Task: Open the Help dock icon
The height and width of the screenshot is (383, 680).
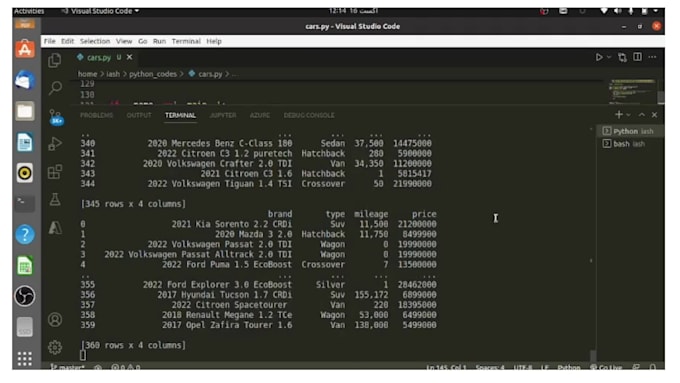Action: click(x=25, y=235)
